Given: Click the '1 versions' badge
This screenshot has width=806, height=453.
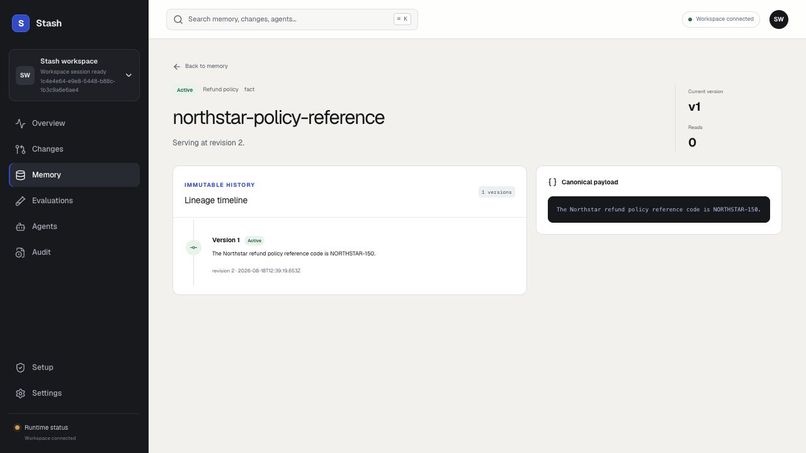Looking at the screenshot, I should click(x=497, y=192).
